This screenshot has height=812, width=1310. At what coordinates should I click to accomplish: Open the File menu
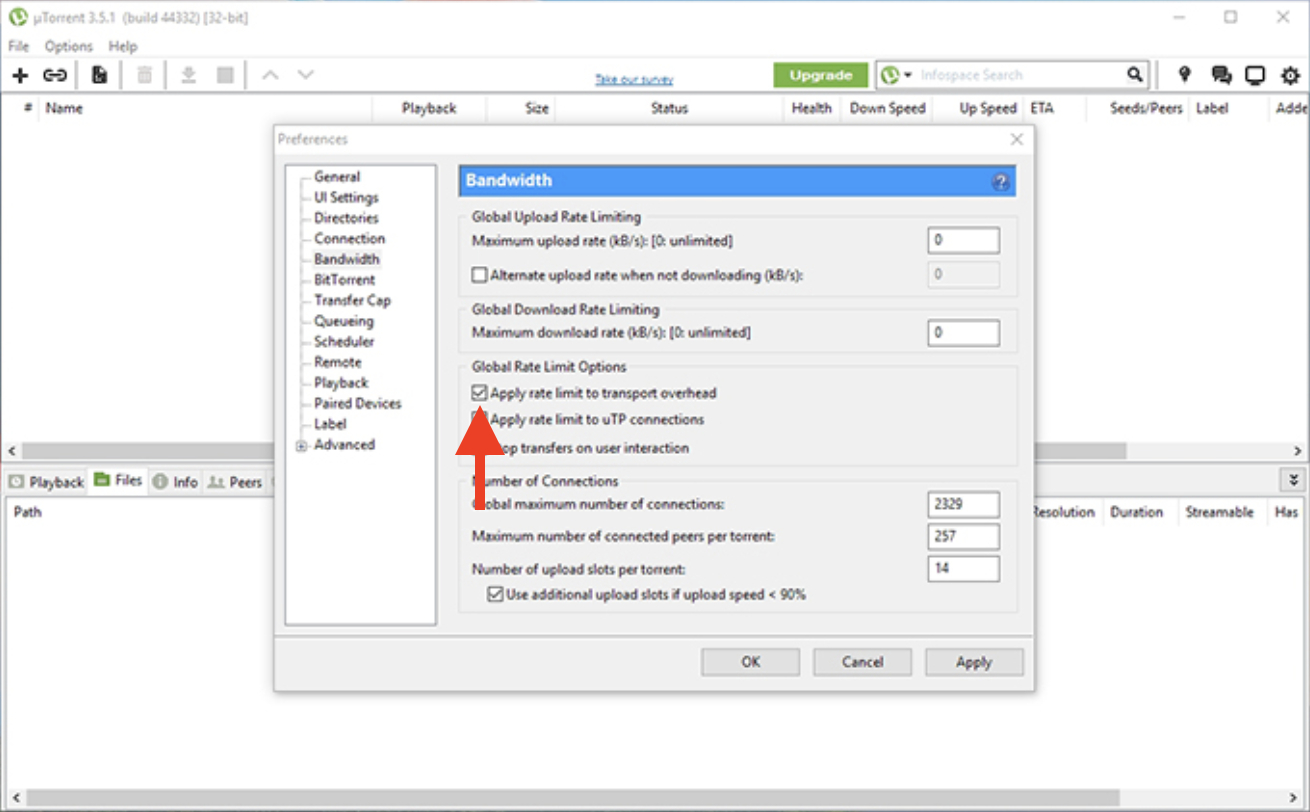[x=19, y=46]
